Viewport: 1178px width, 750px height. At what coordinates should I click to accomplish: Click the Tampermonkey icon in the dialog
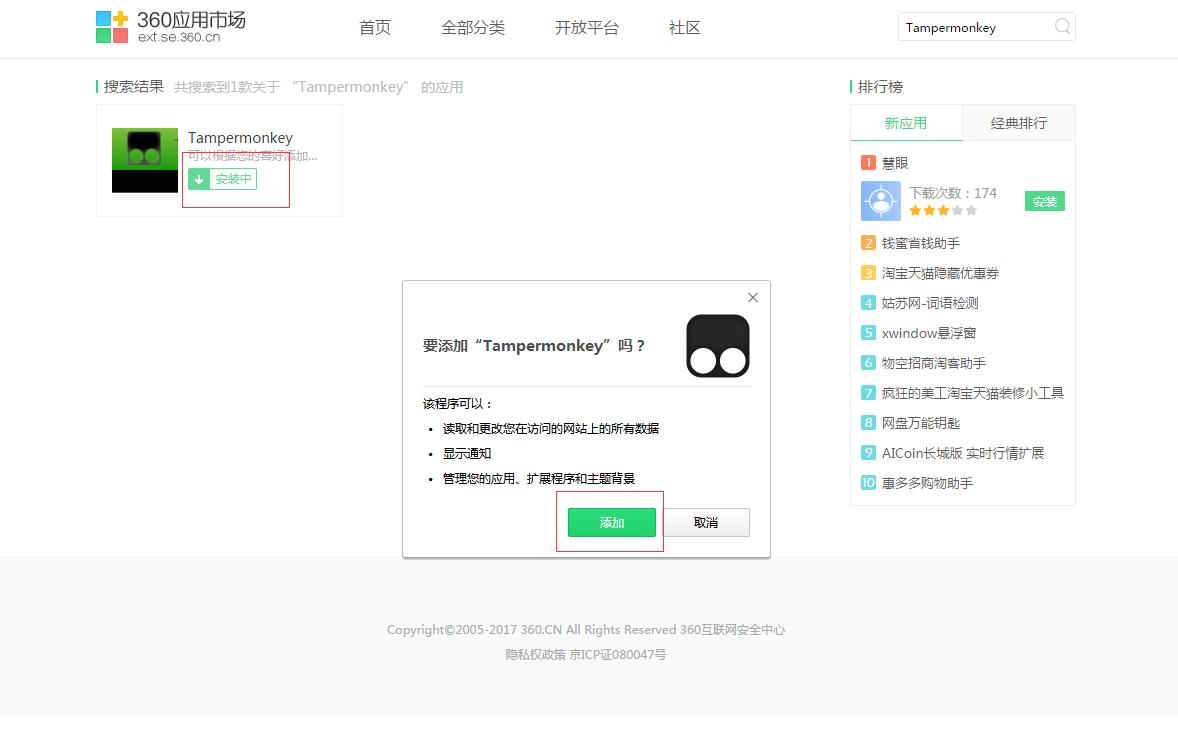click(717, 345)
